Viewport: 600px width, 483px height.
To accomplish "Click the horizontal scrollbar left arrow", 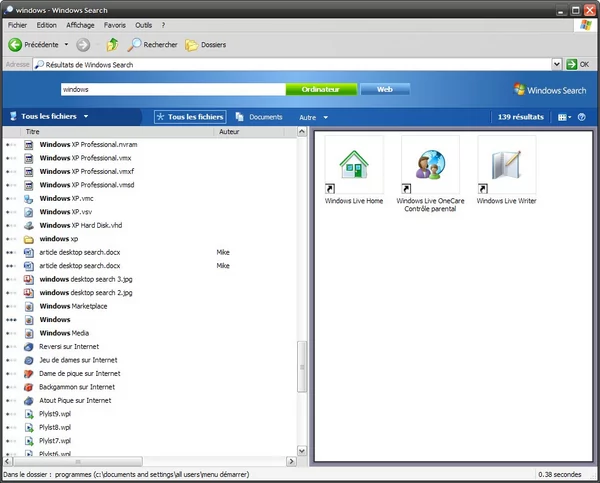I will click(7, 462).
